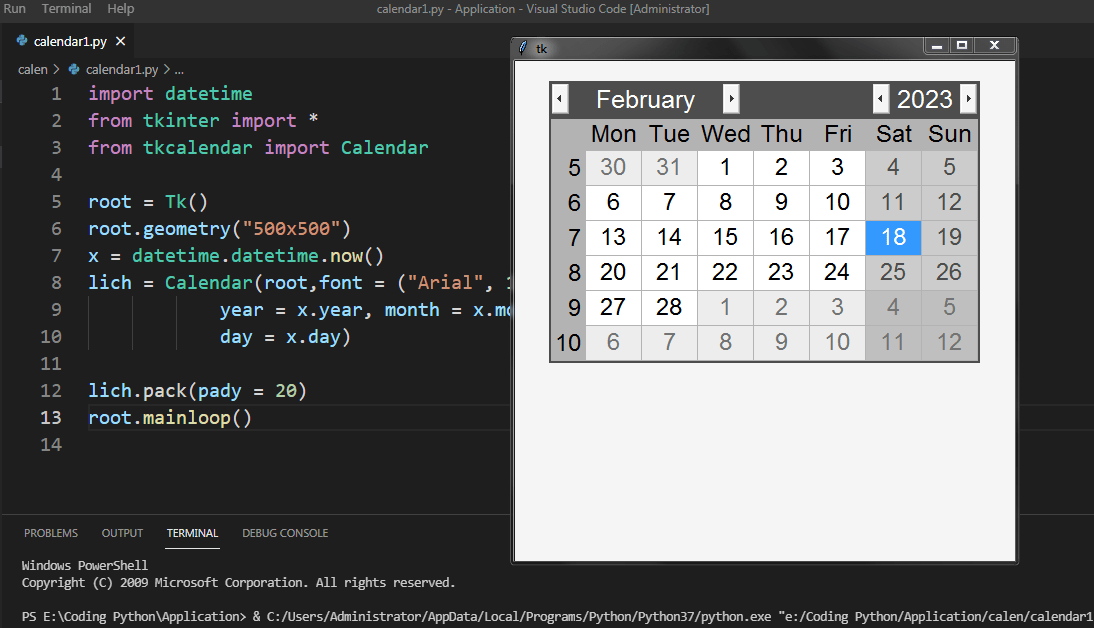
Task: Advance to next year after 2023
Action: pyautogui.click(x=968, y=99)
